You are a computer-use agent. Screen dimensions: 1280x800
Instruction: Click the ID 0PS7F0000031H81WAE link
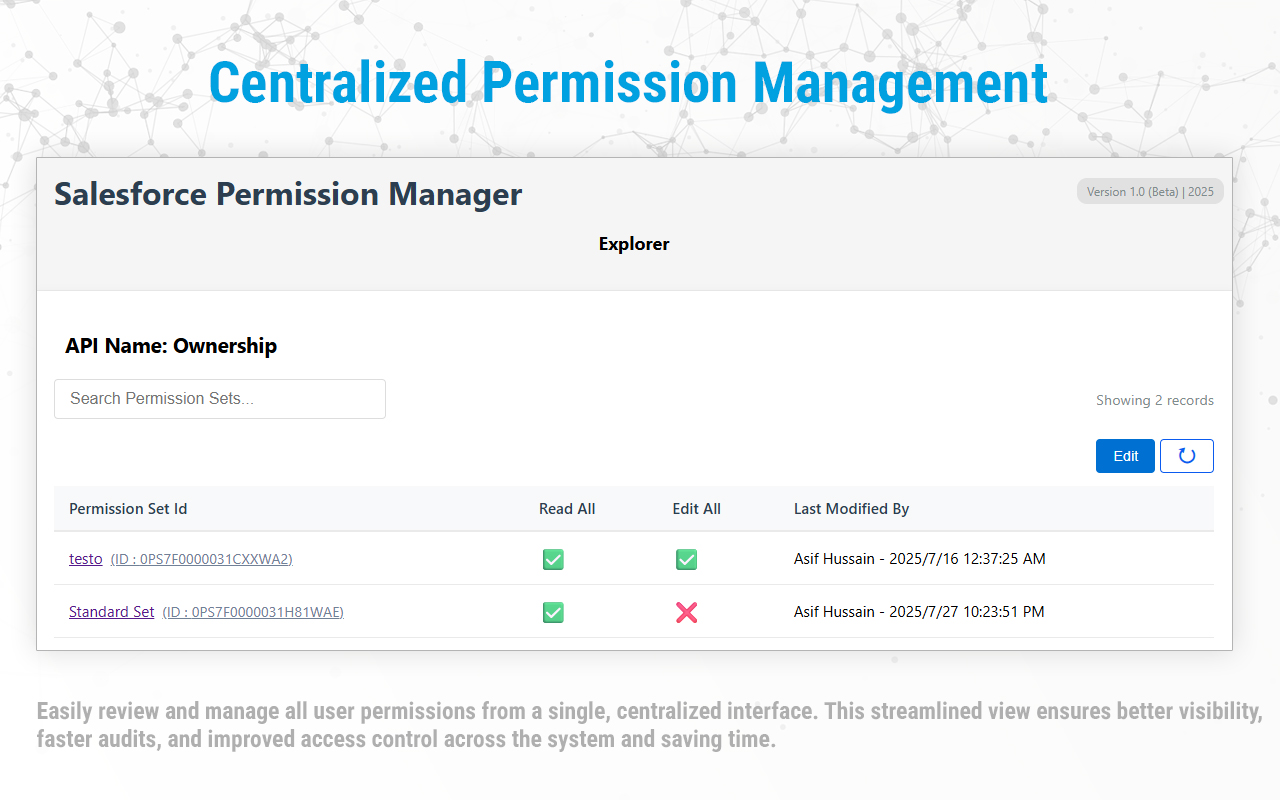(253, 612)
